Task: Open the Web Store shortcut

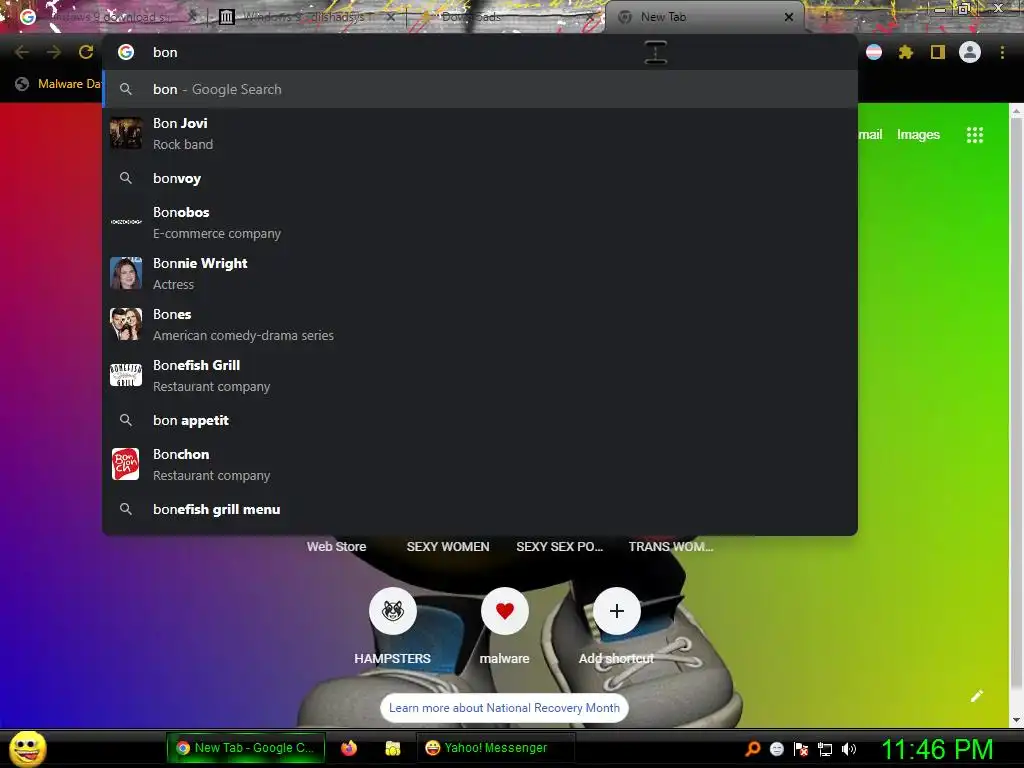Action: point(336,547)
